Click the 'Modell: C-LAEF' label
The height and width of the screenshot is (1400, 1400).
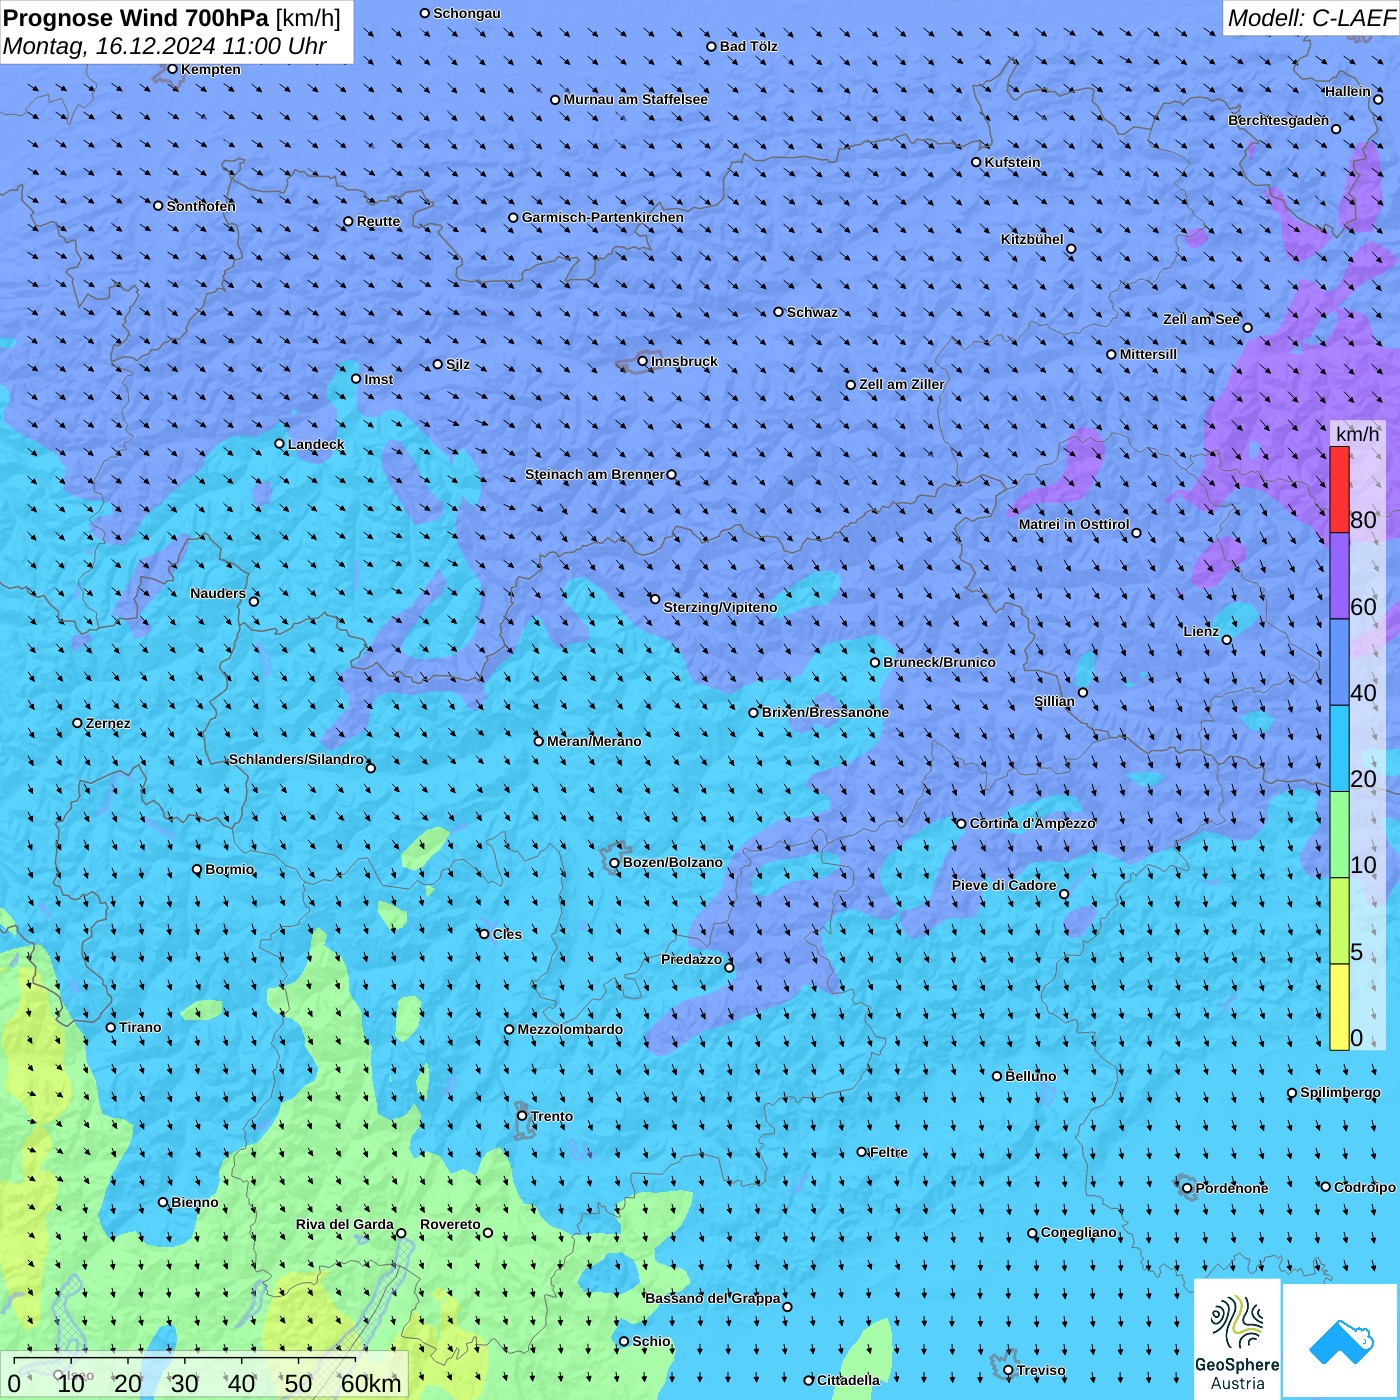1311,18
